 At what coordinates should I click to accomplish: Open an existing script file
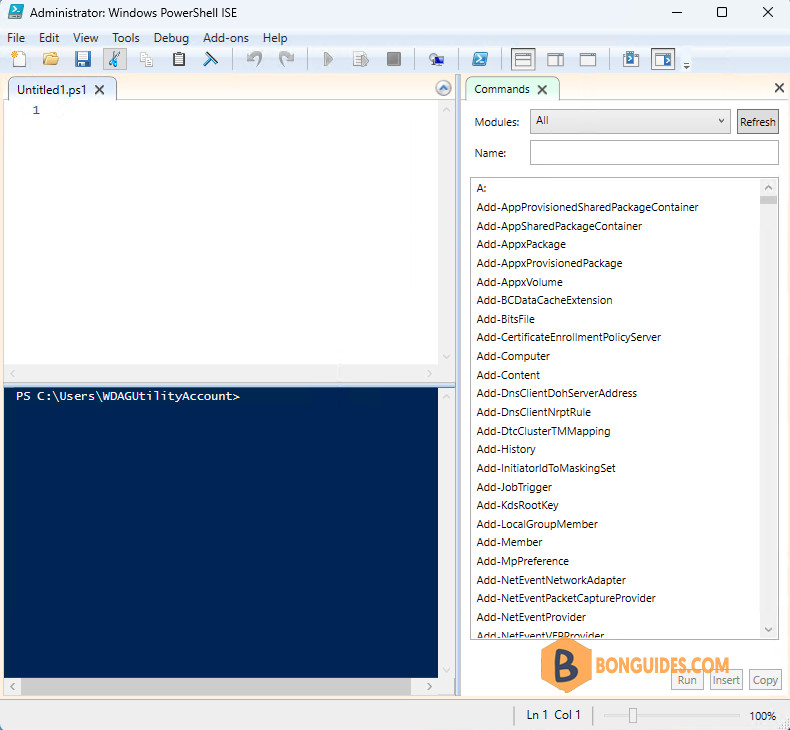coord(50,59)
